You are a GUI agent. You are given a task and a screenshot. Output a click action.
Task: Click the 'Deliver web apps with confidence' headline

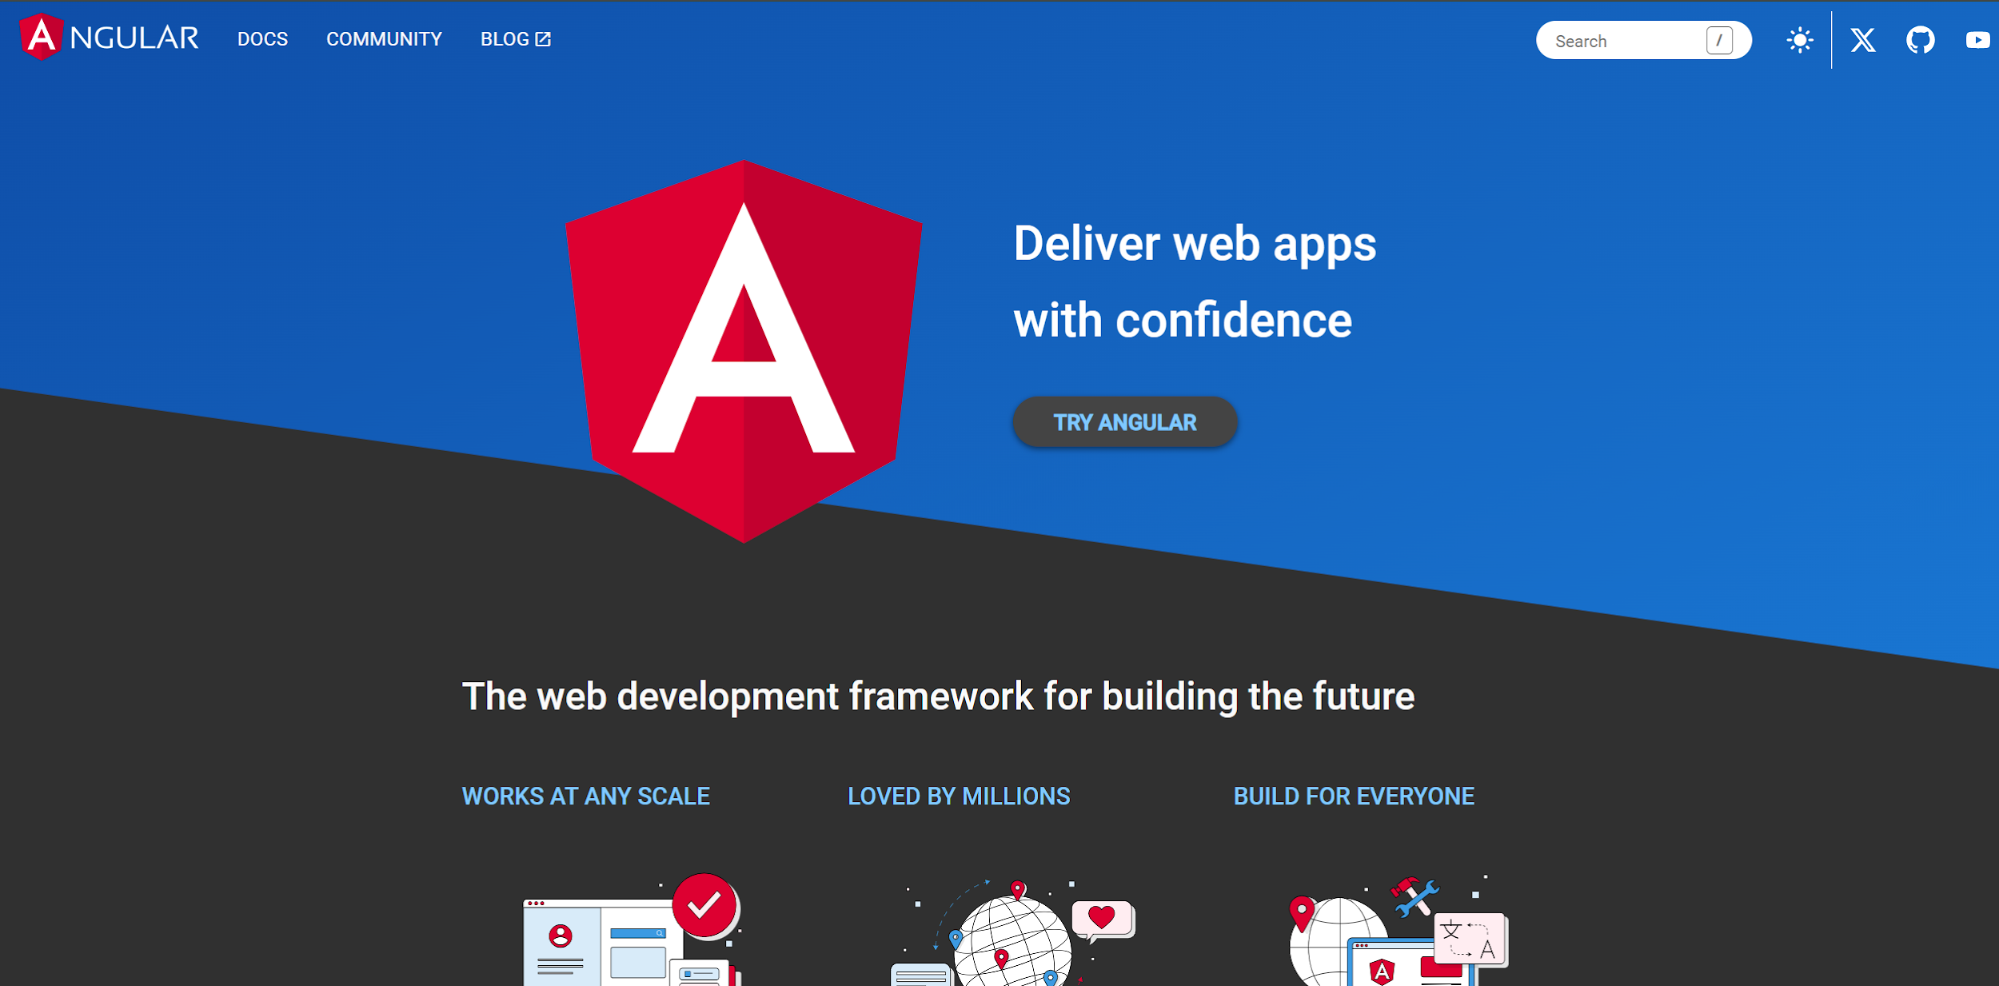pyautogui.click(x=1195, y=282)
